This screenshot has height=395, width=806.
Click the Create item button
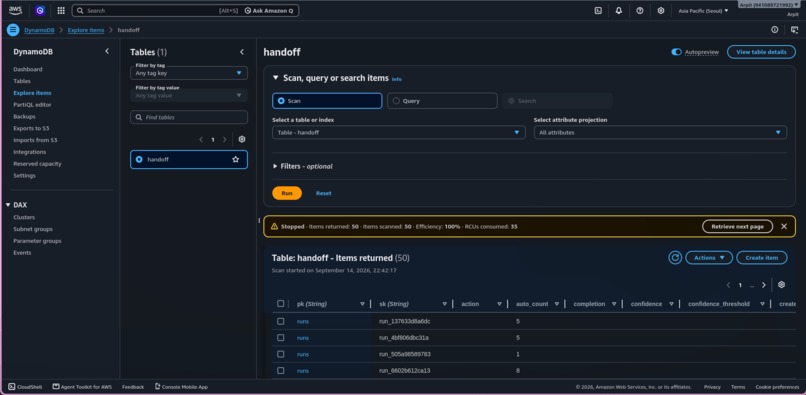tap(761, 258)
